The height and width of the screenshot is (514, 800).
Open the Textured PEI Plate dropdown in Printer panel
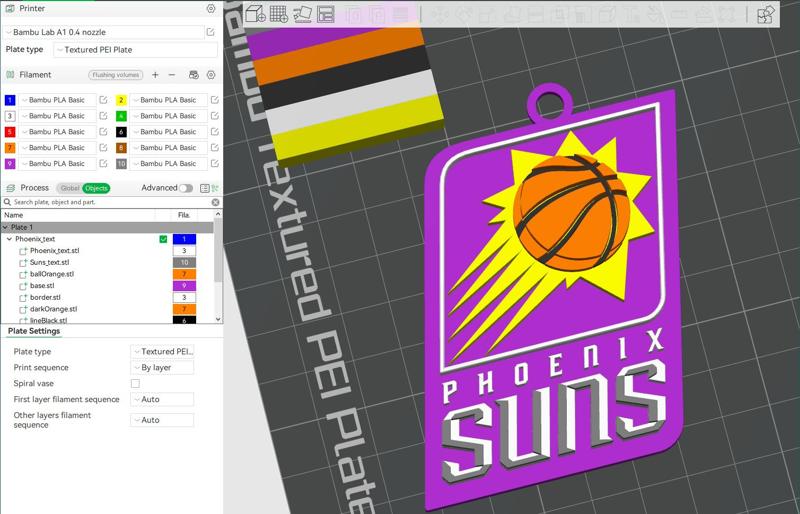[x=136, y=50]
